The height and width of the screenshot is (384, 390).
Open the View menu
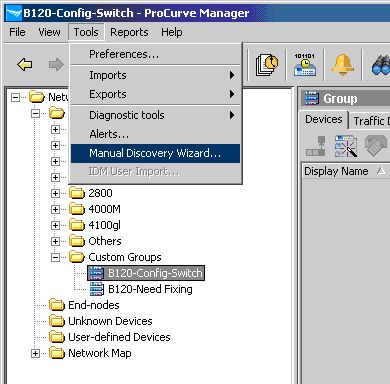tap(49, 32)
